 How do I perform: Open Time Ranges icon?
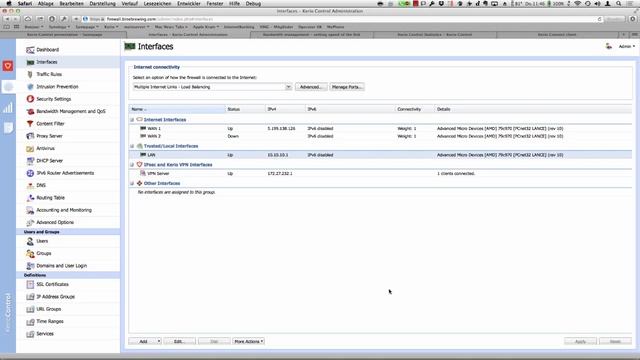(x=30, y=322)
